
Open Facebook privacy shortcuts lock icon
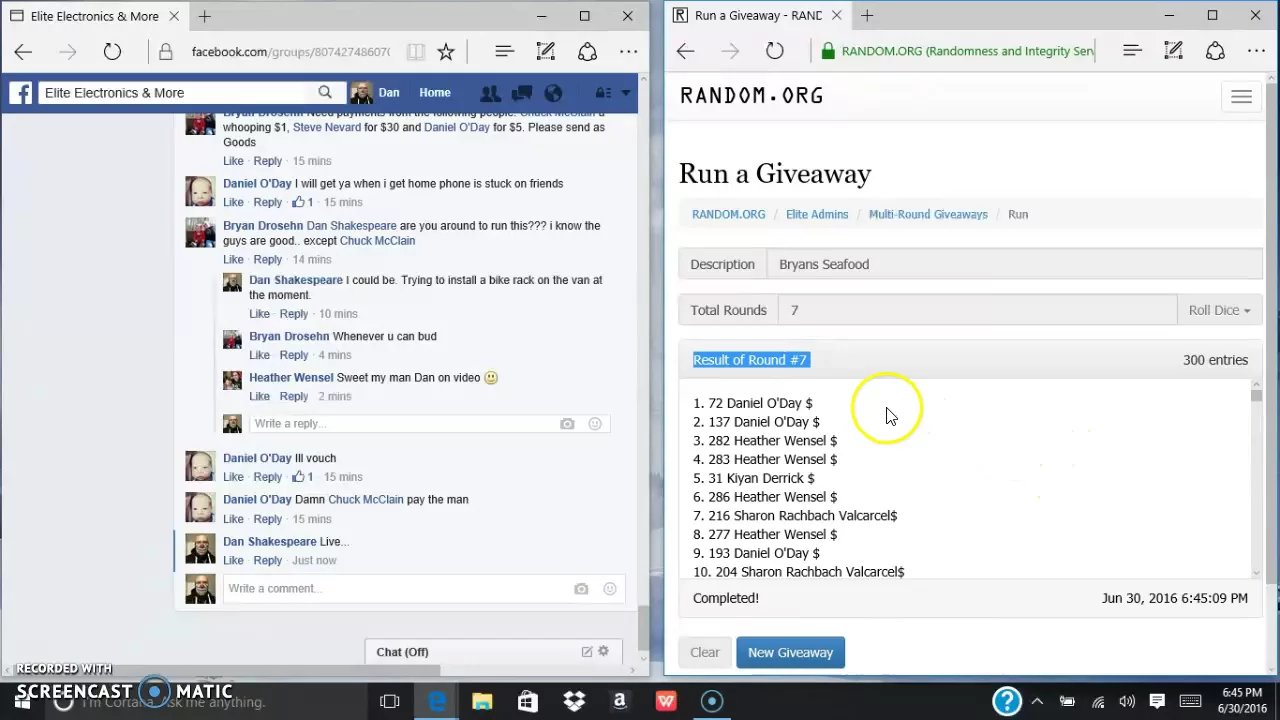tap(603, 93)
